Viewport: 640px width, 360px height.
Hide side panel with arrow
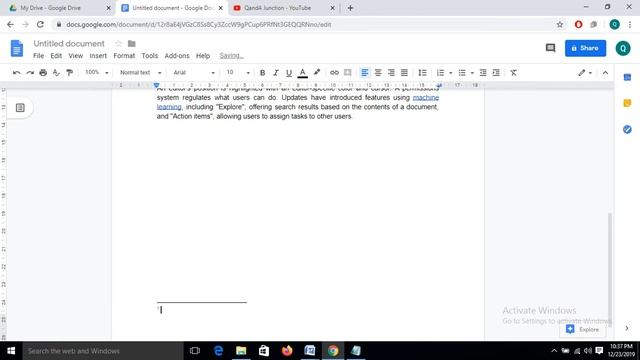coord(627,328)
